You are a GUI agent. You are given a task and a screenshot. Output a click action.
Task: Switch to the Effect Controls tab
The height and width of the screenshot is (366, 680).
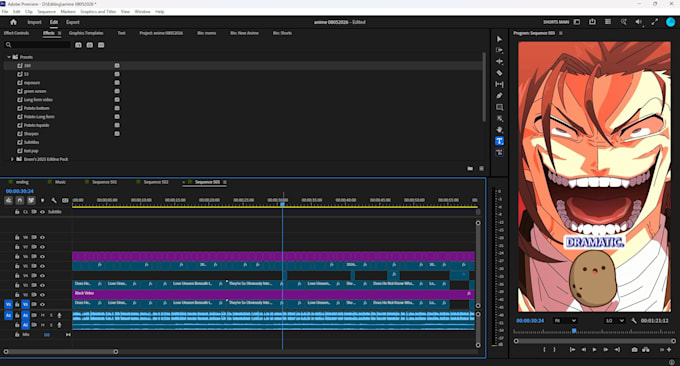click(16, 33)
